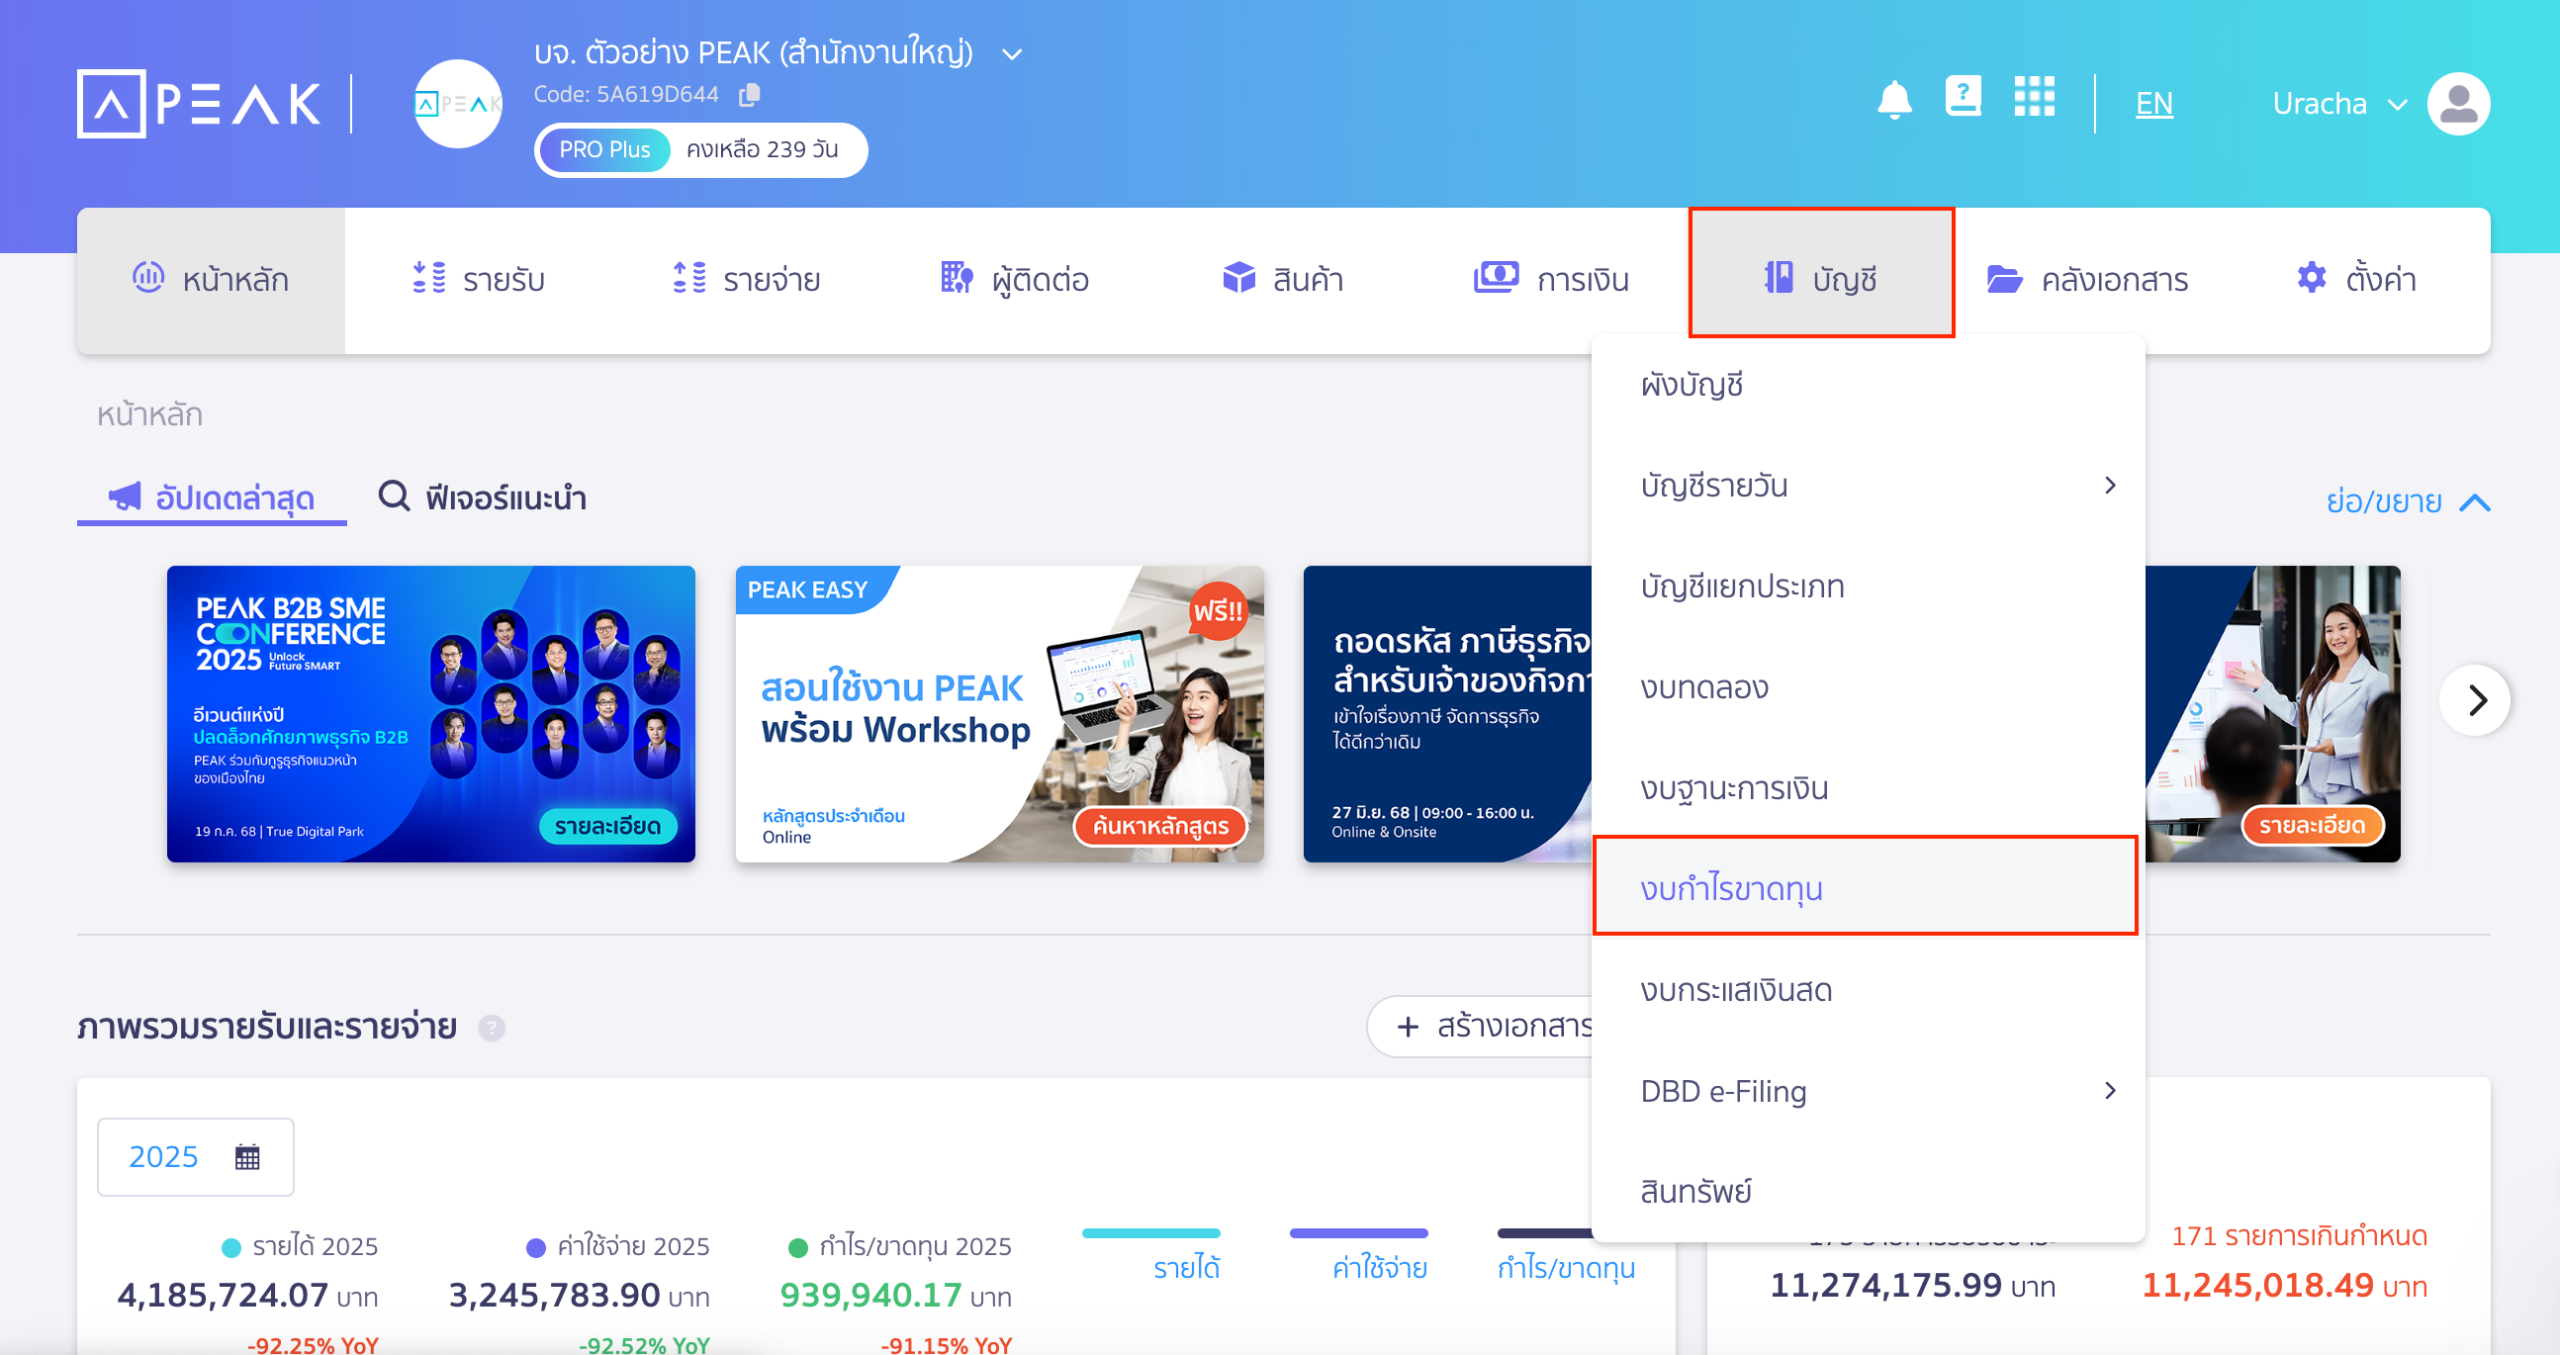Open the หน้าหลัก menu
The width and height of the screenshot is (2560, 1355).
(211, 280)
